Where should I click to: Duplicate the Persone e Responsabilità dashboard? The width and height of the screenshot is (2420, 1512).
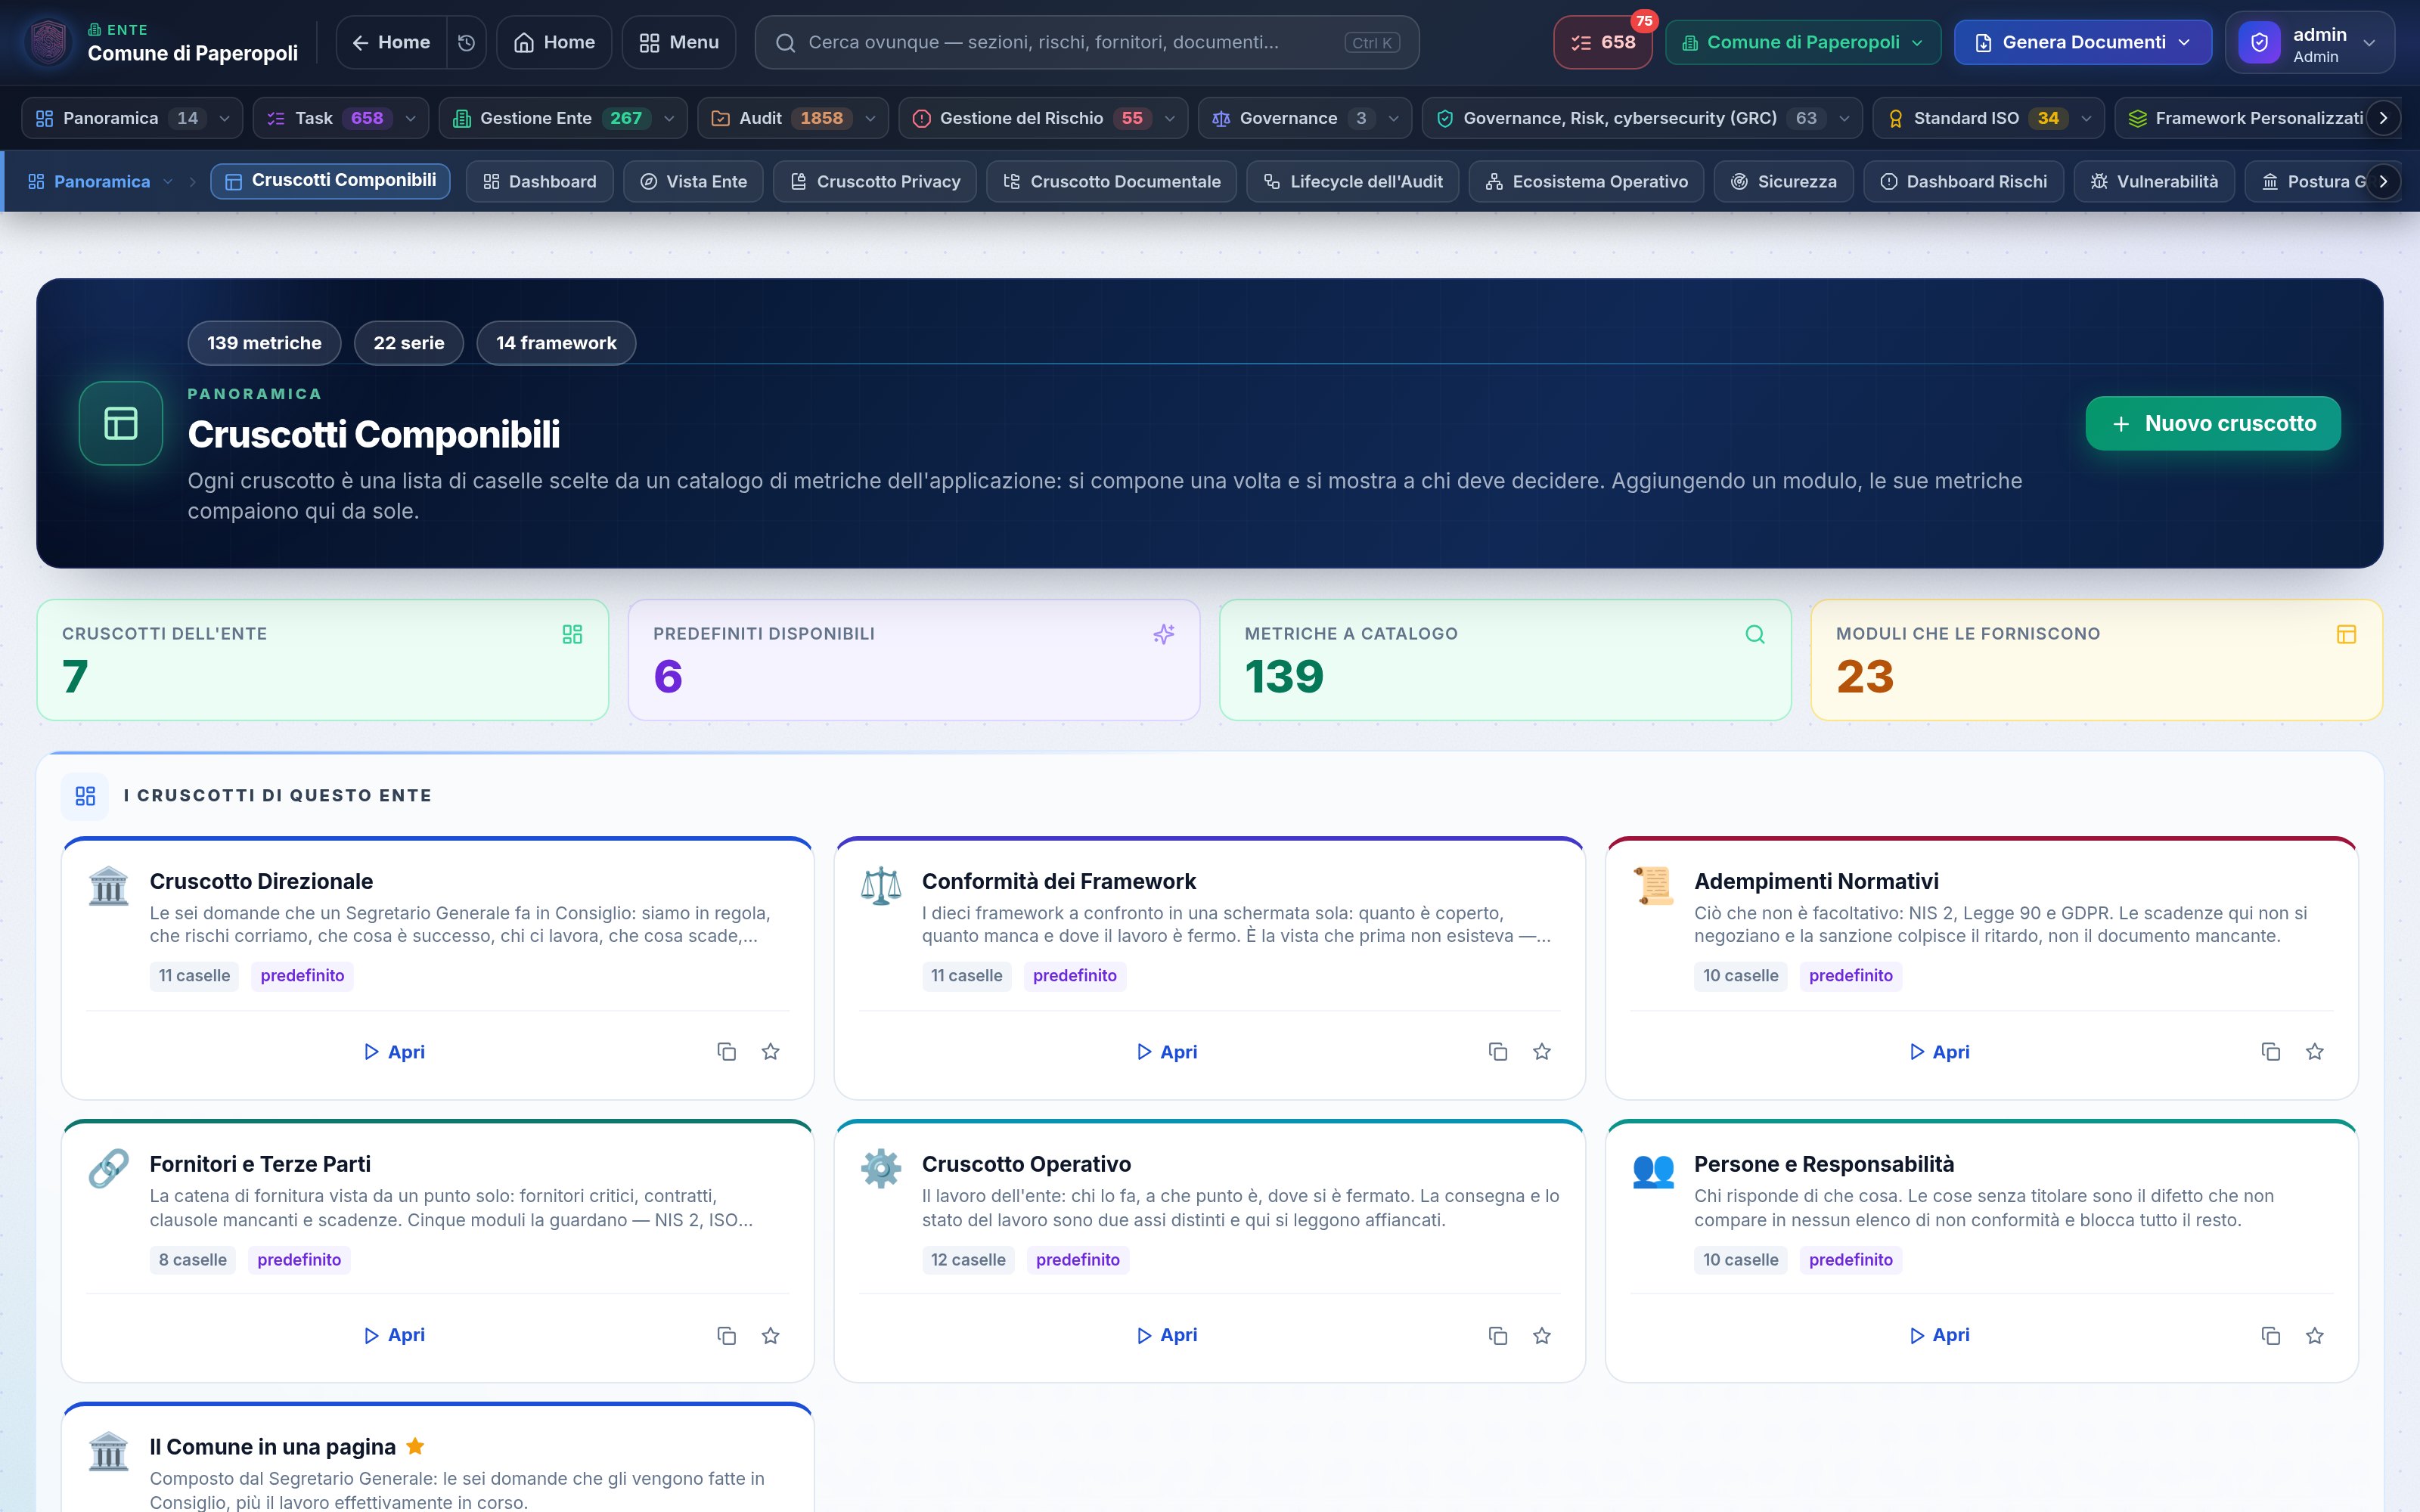2271,1335
